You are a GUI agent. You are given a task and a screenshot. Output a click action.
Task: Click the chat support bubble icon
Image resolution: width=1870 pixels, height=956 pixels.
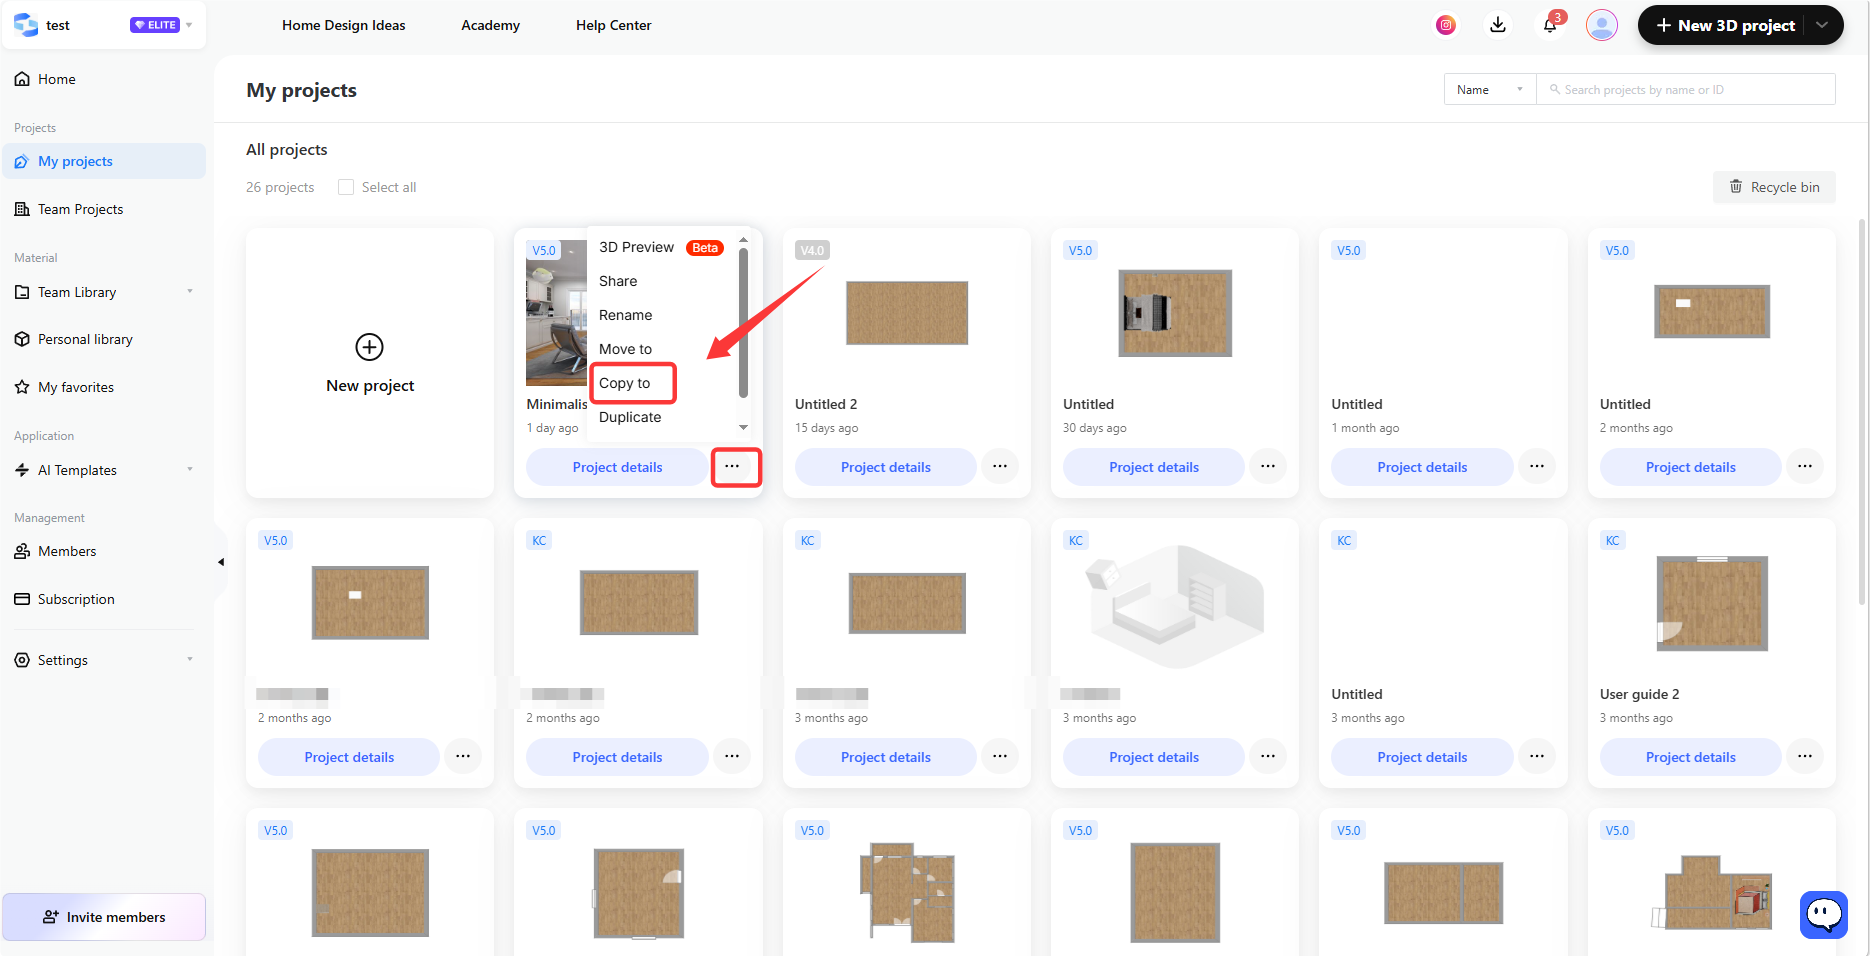1824,914
